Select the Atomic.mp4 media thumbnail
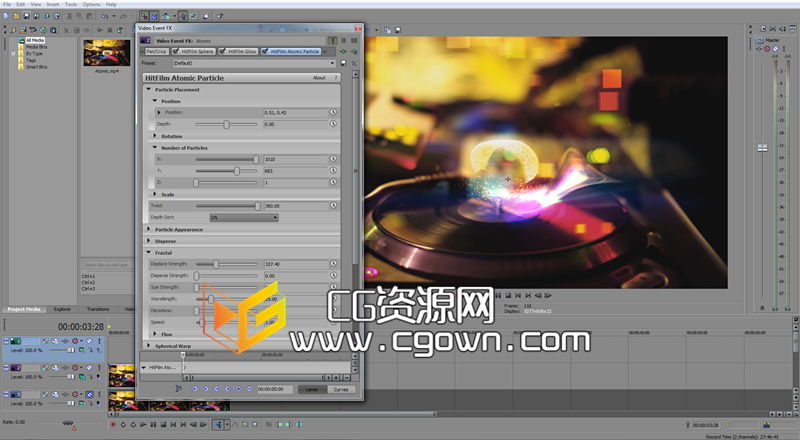The height and width of the screenshot is (440, 800). [107, 53]
